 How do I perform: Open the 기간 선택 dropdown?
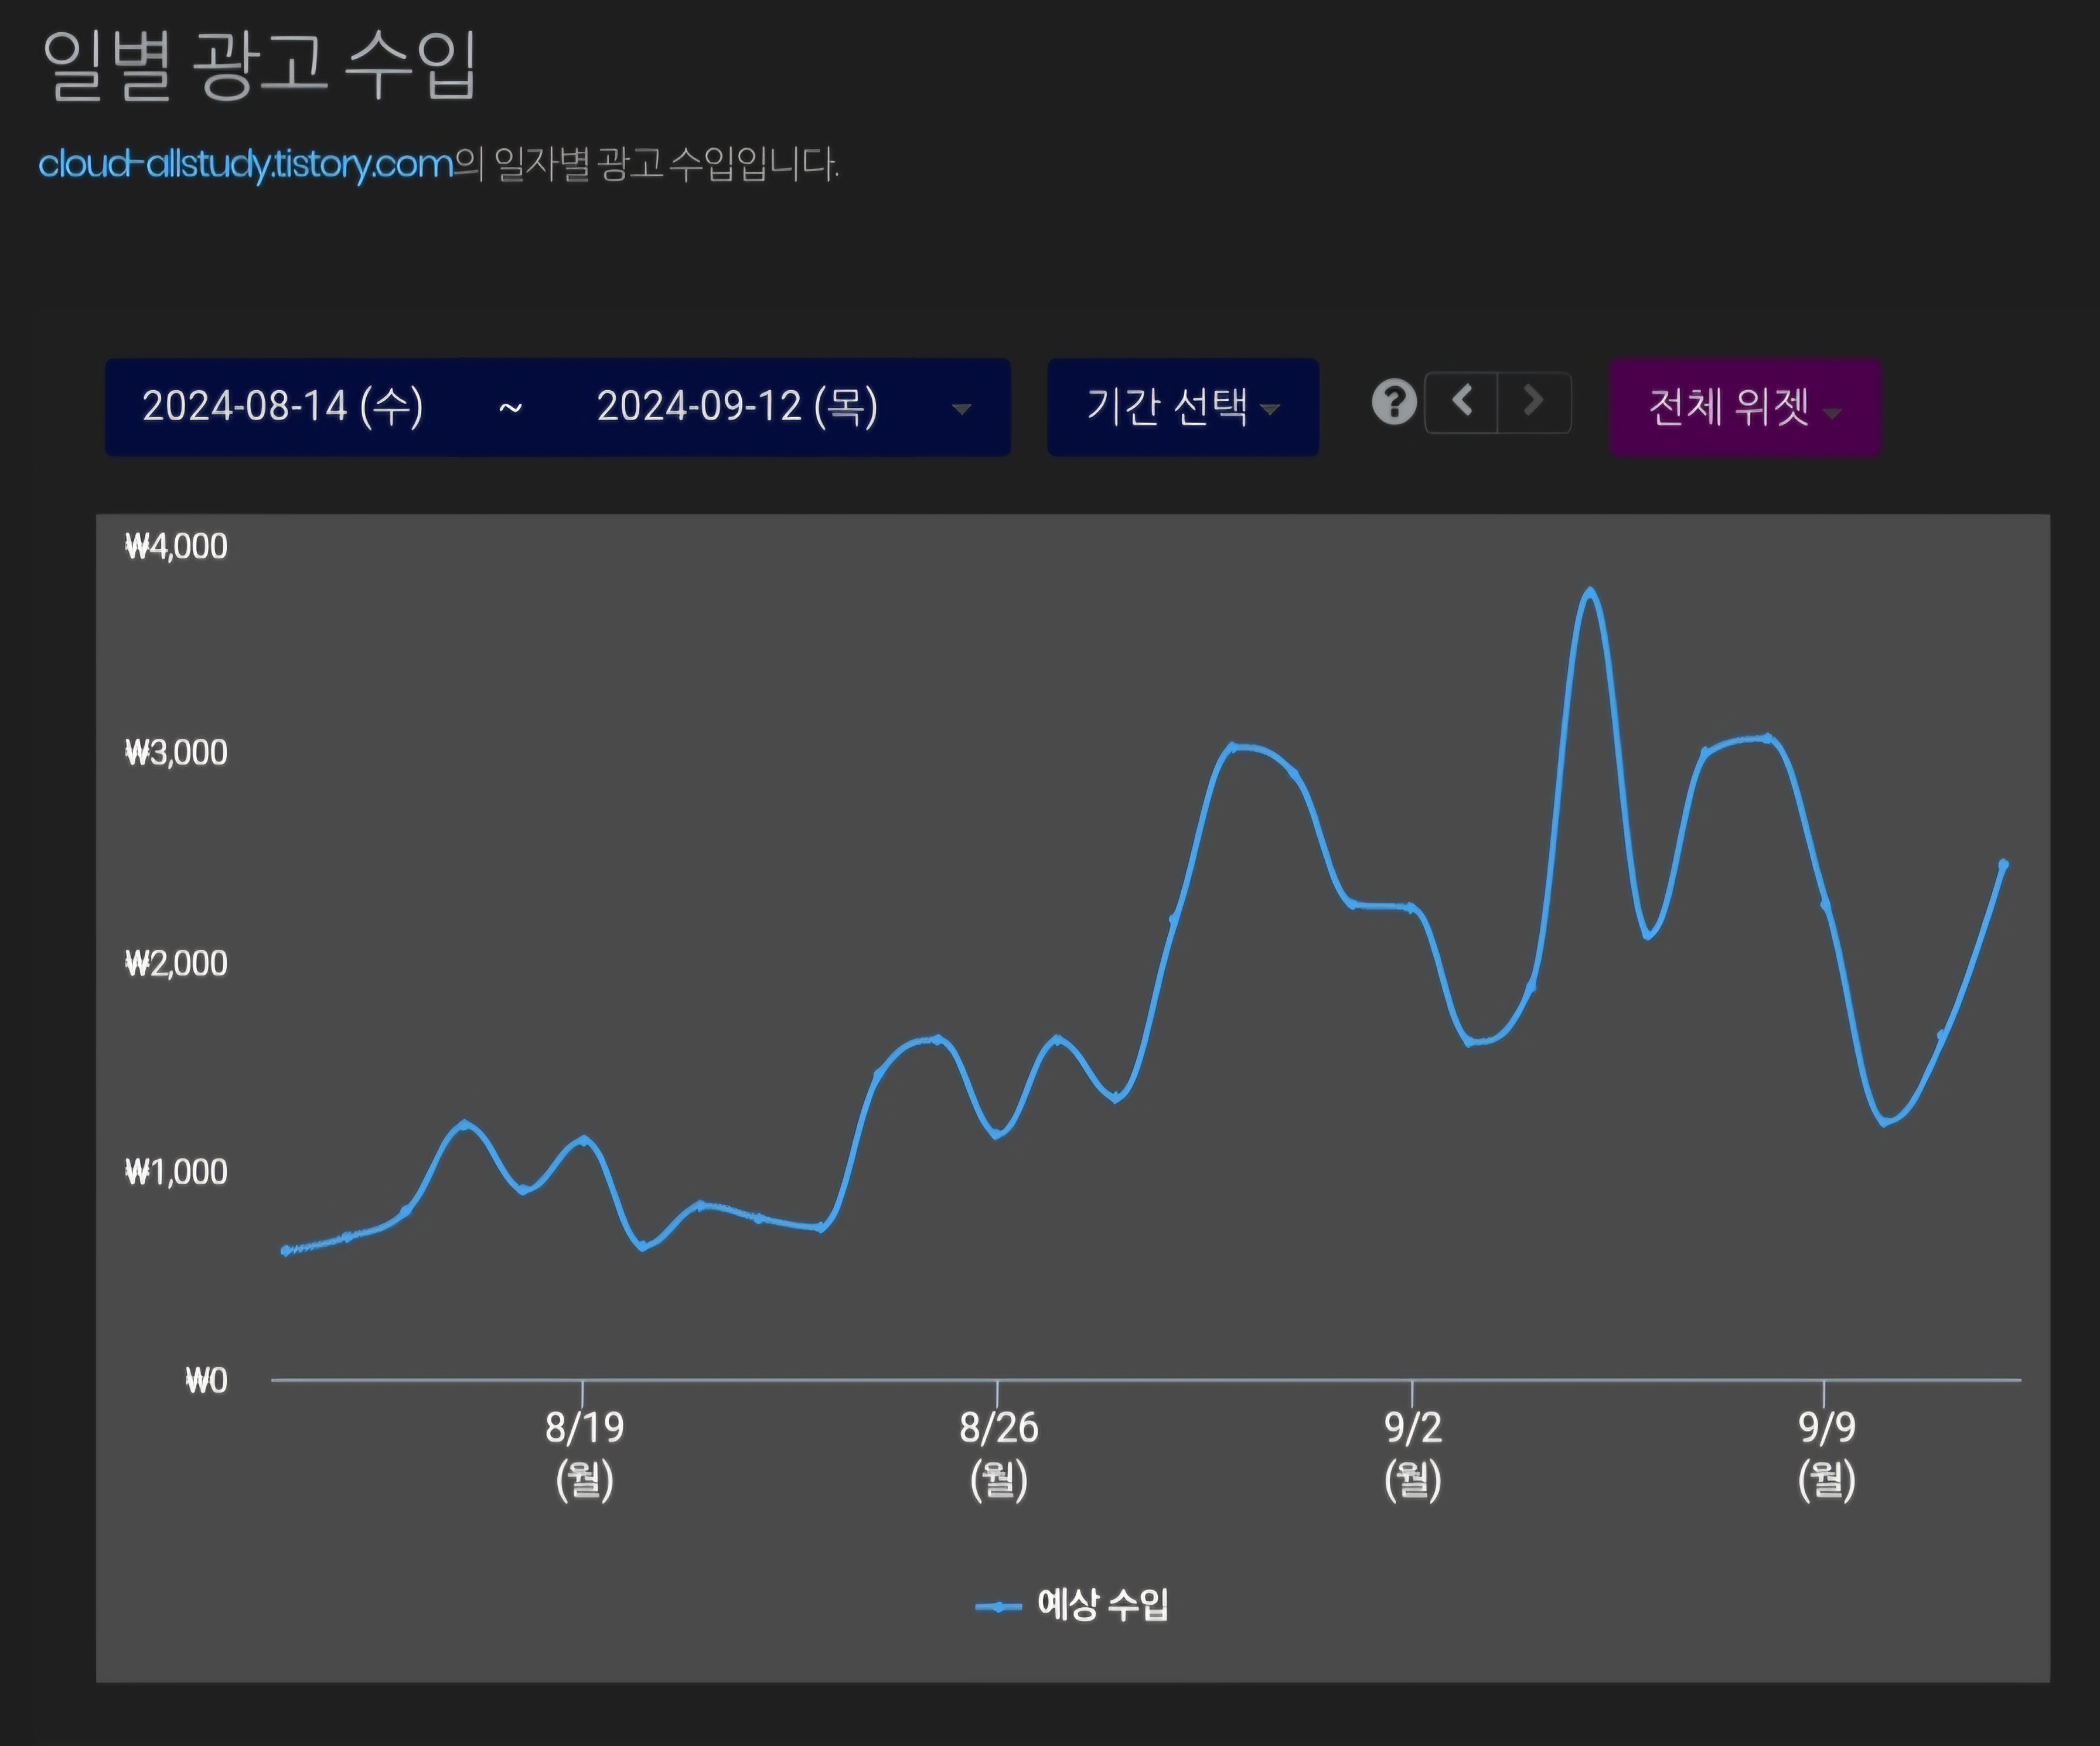click(x=1182, y=407)
